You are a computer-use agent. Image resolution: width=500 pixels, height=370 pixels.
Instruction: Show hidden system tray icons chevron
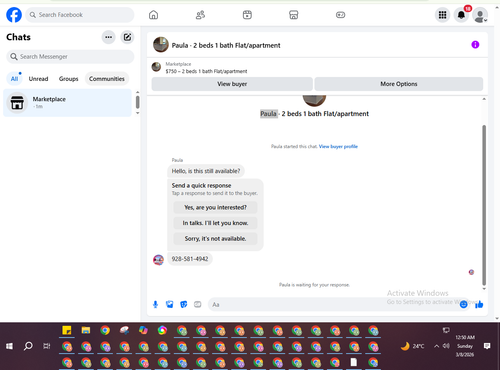point(436,346)
